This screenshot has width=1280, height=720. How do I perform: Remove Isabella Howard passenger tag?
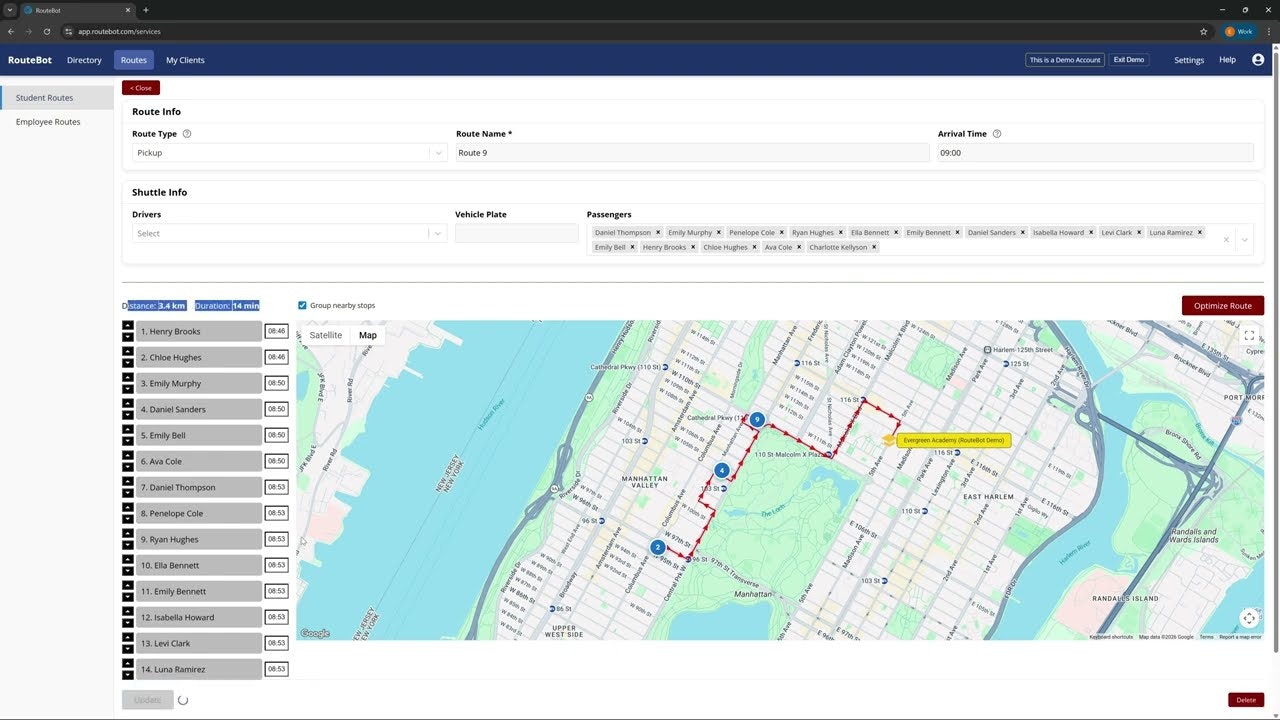[1091, 233]
